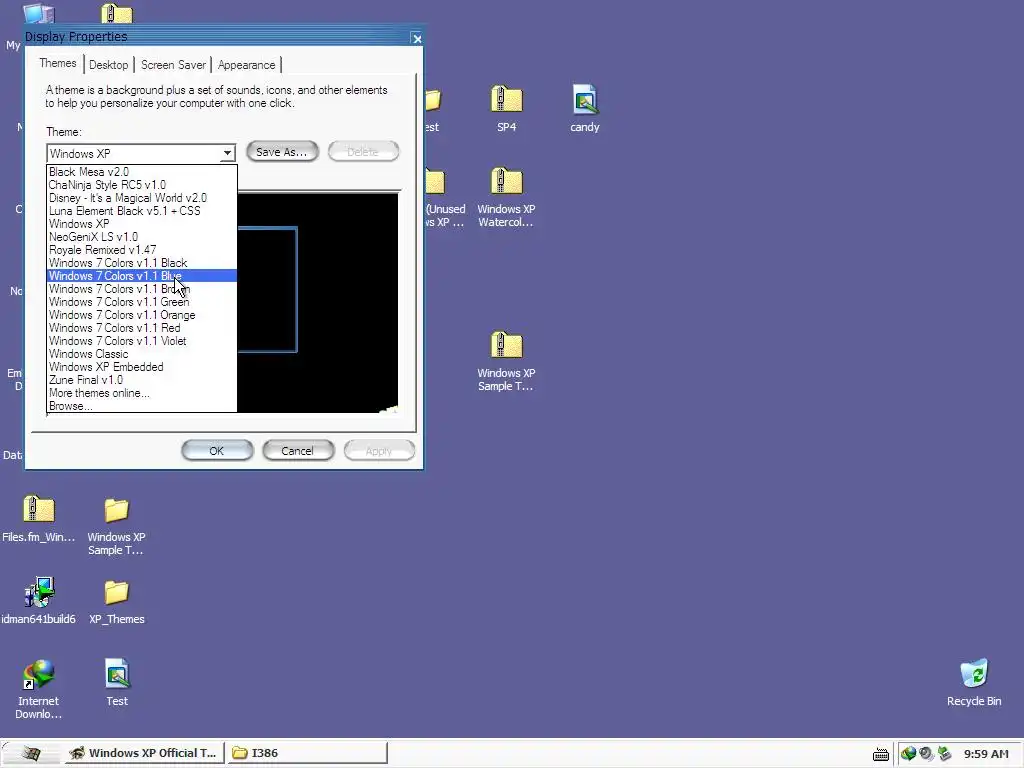Select the Recycle Bin icon

tap(974, 674)
